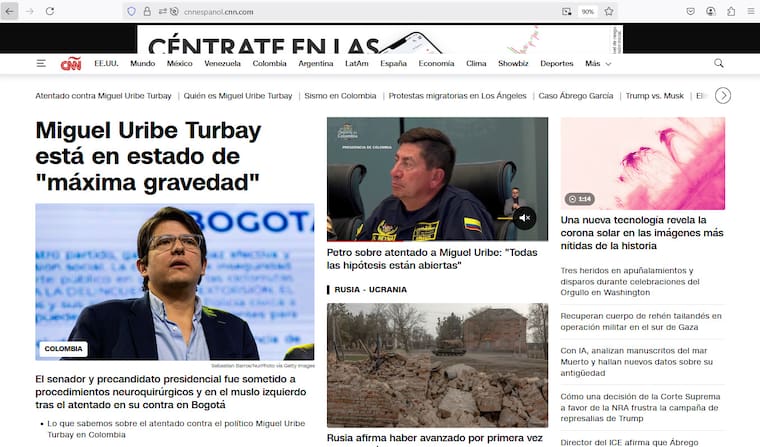Open the site search magnifier
Screen dimensions: 760x447
point(718,63)
